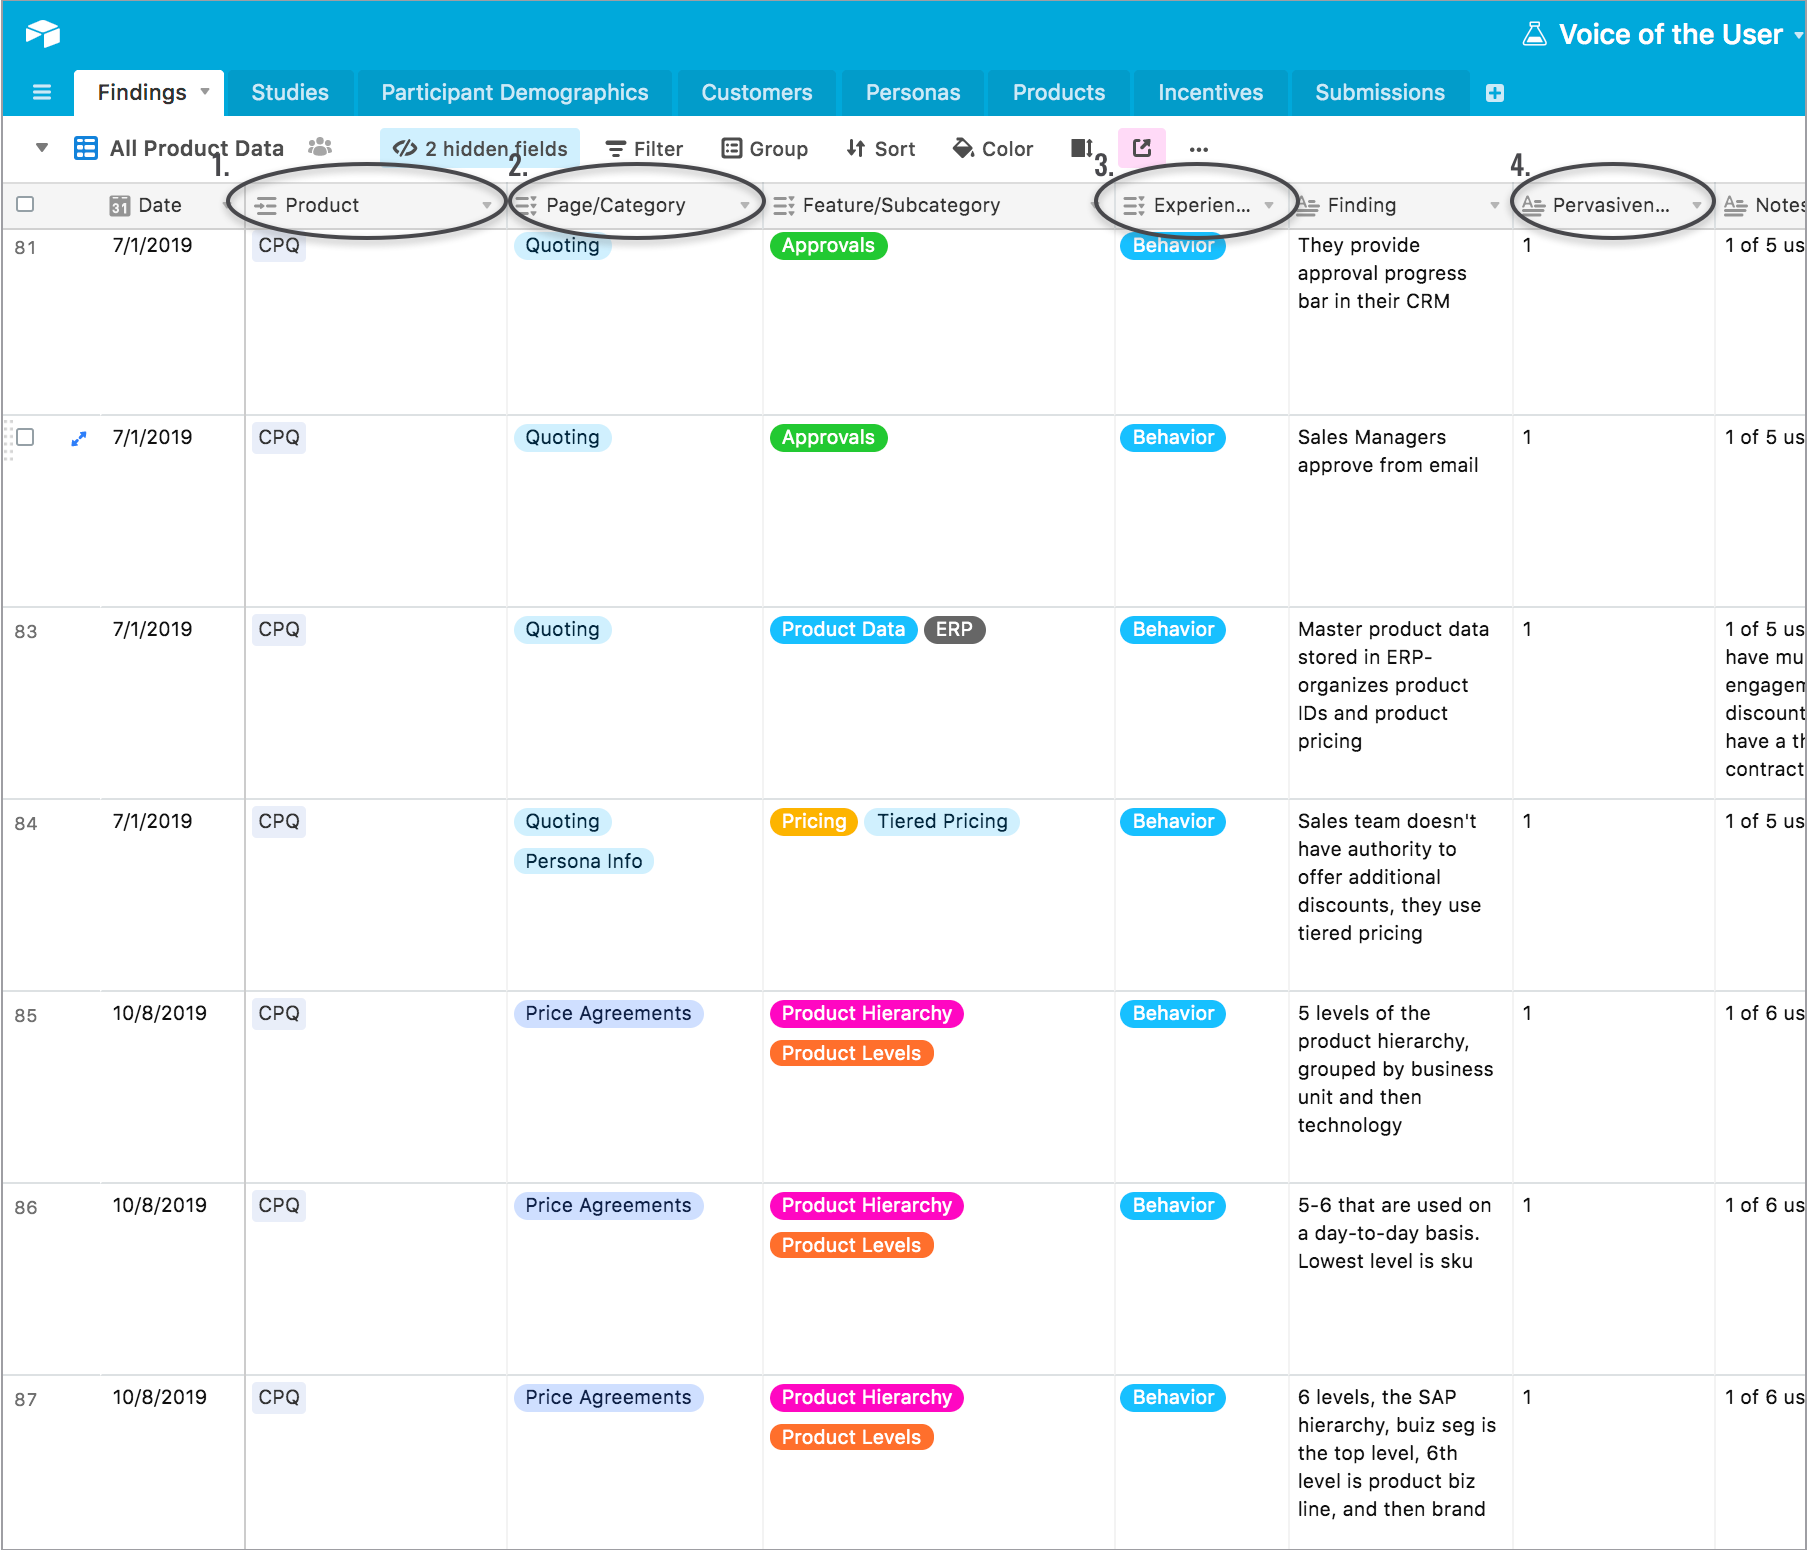The image size is (1808, 1550).
Task: Open the hamburger tables menu
Action: pyautogui.click(x=42, y=93)
